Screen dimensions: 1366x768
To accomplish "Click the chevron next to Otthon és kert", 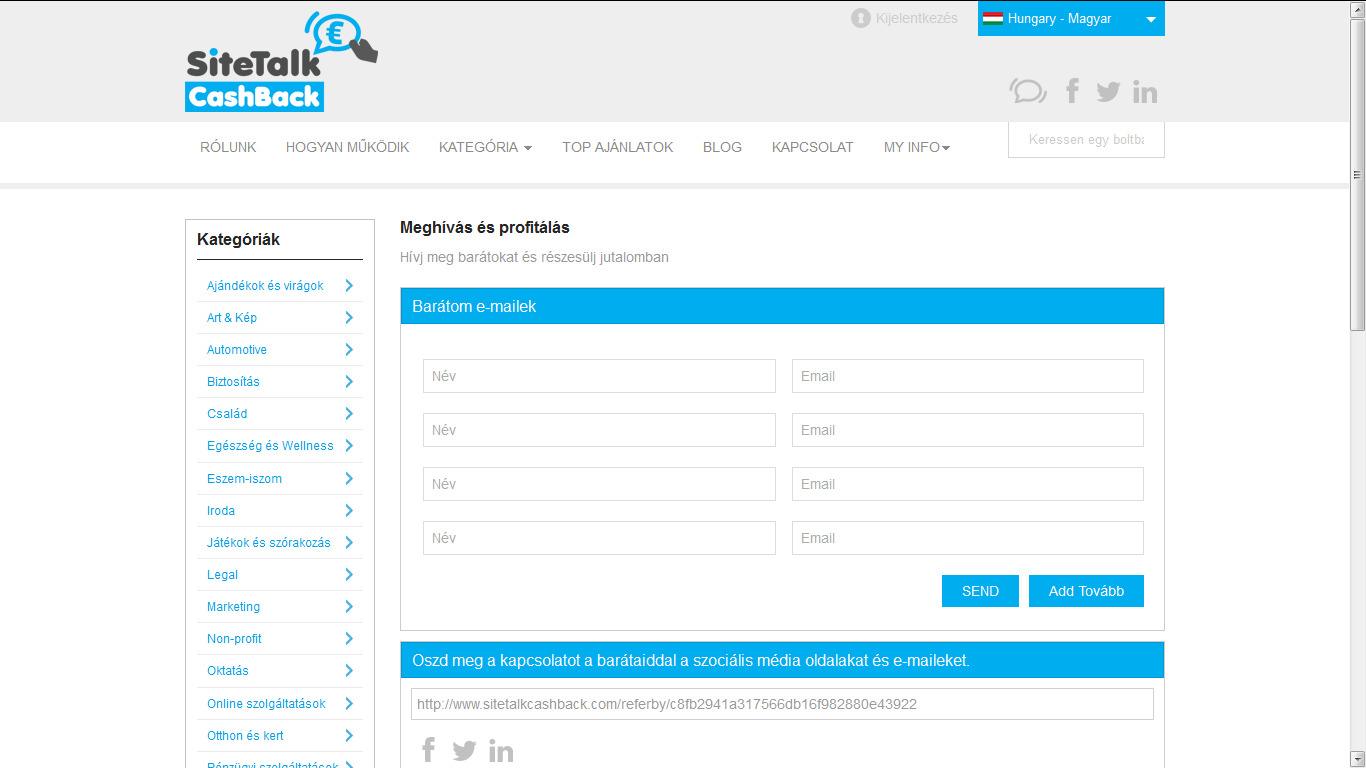I will click(x=349, y=736).
